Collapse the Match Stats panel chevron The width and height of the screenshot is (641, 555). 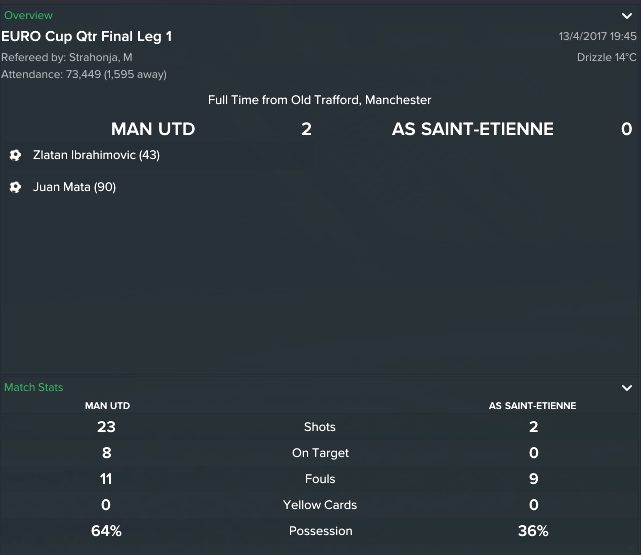point(627,388)
